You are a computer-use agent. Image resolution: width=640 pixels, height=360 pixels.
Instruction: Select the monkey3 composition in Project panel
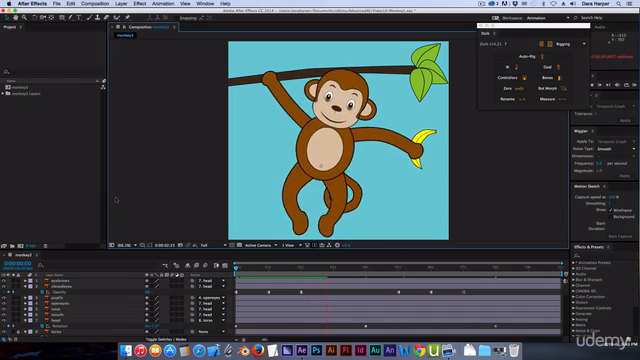click(20, 87)
